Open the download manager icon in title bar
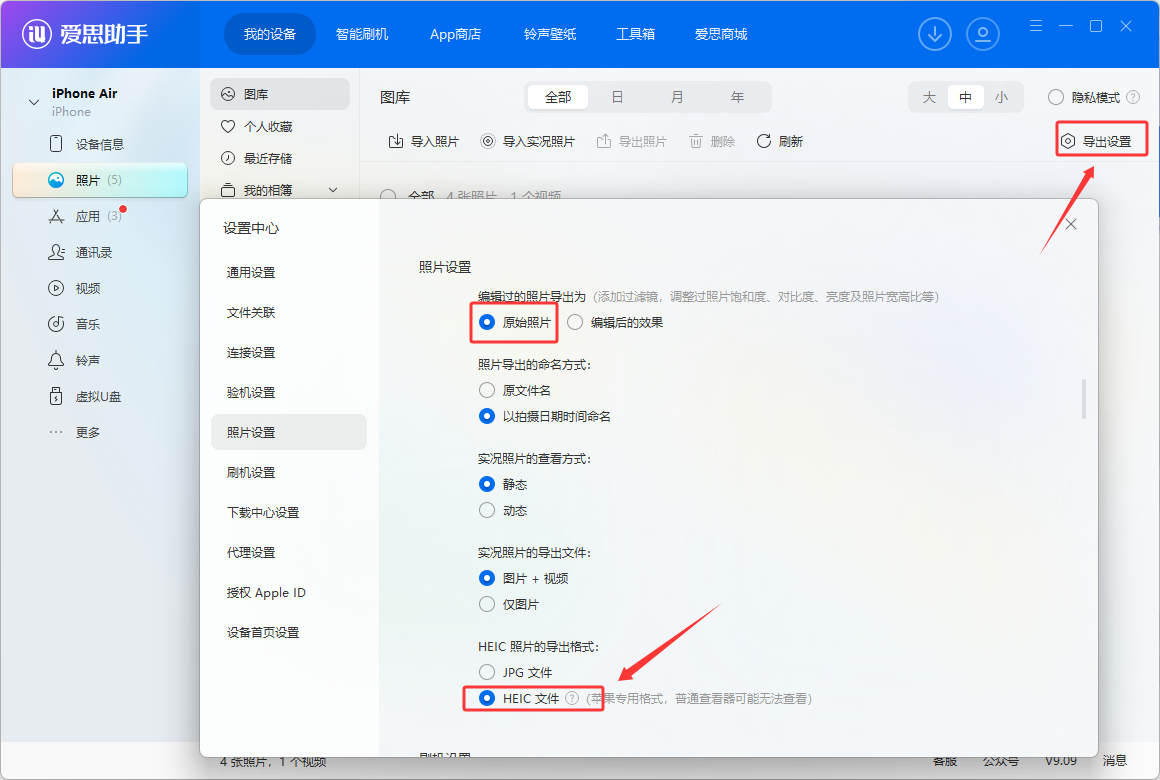The width and height of the screenshot is (1160, 780). pyautogui.click(x=935, y=33)
